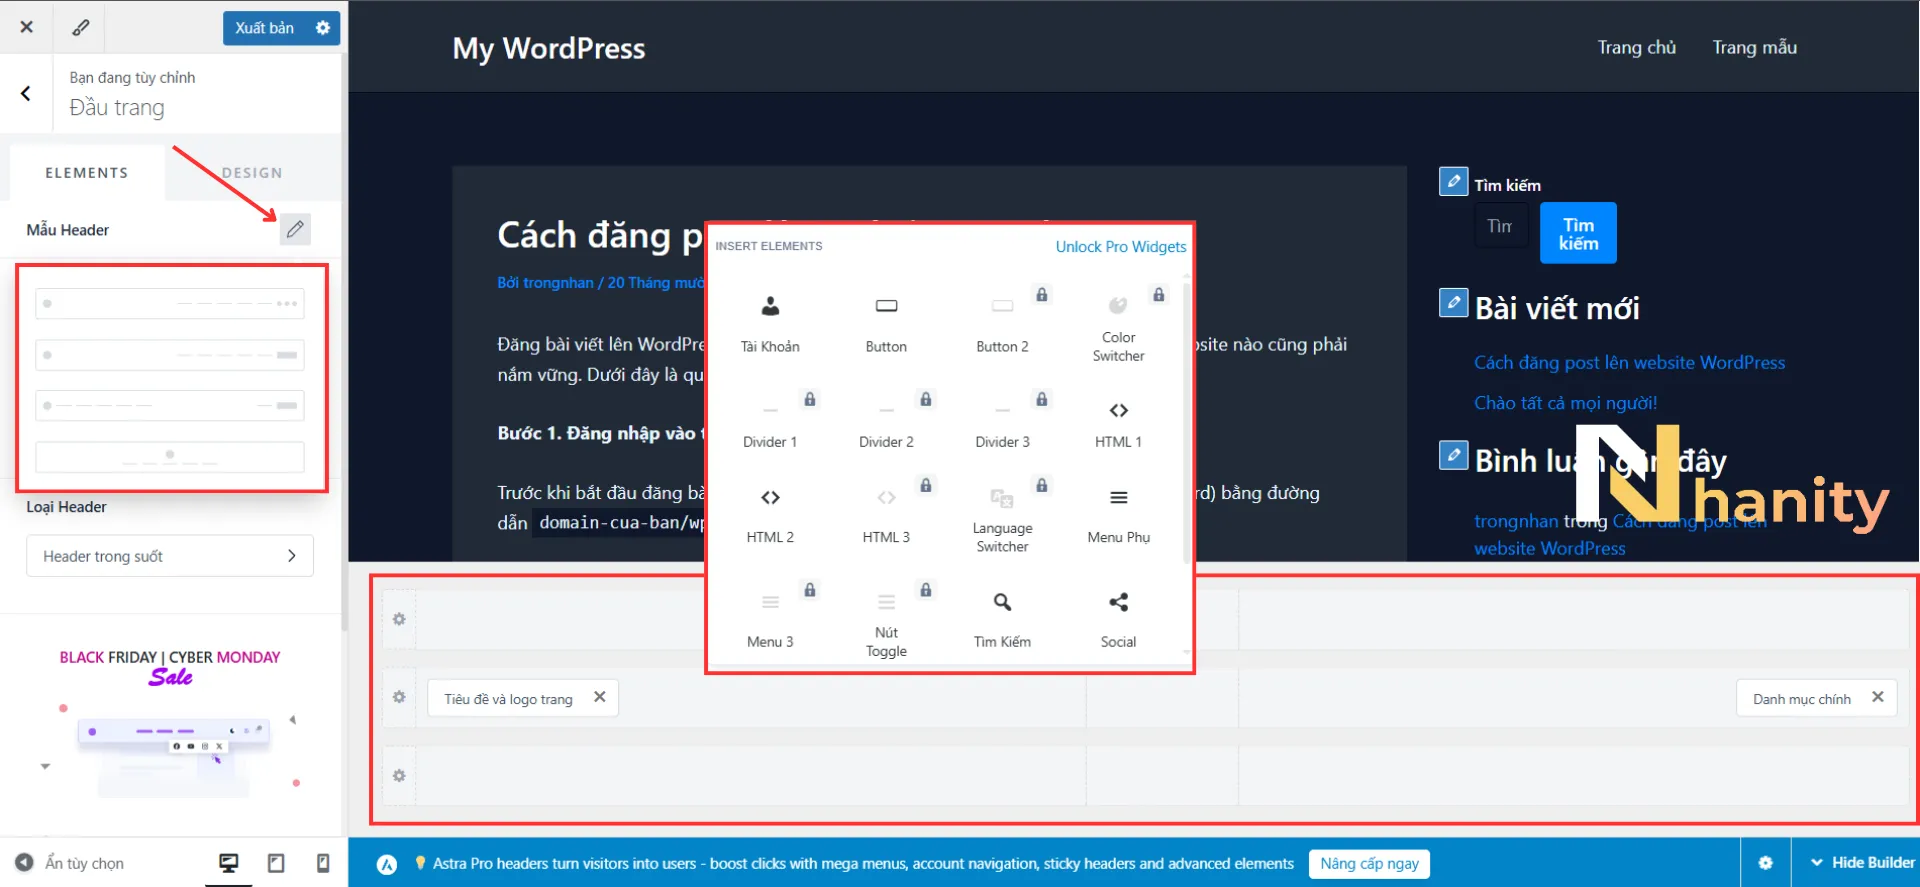Open settings for the top header row
The width and height of the screenshot is (1920, 887).
pos(399,619)
